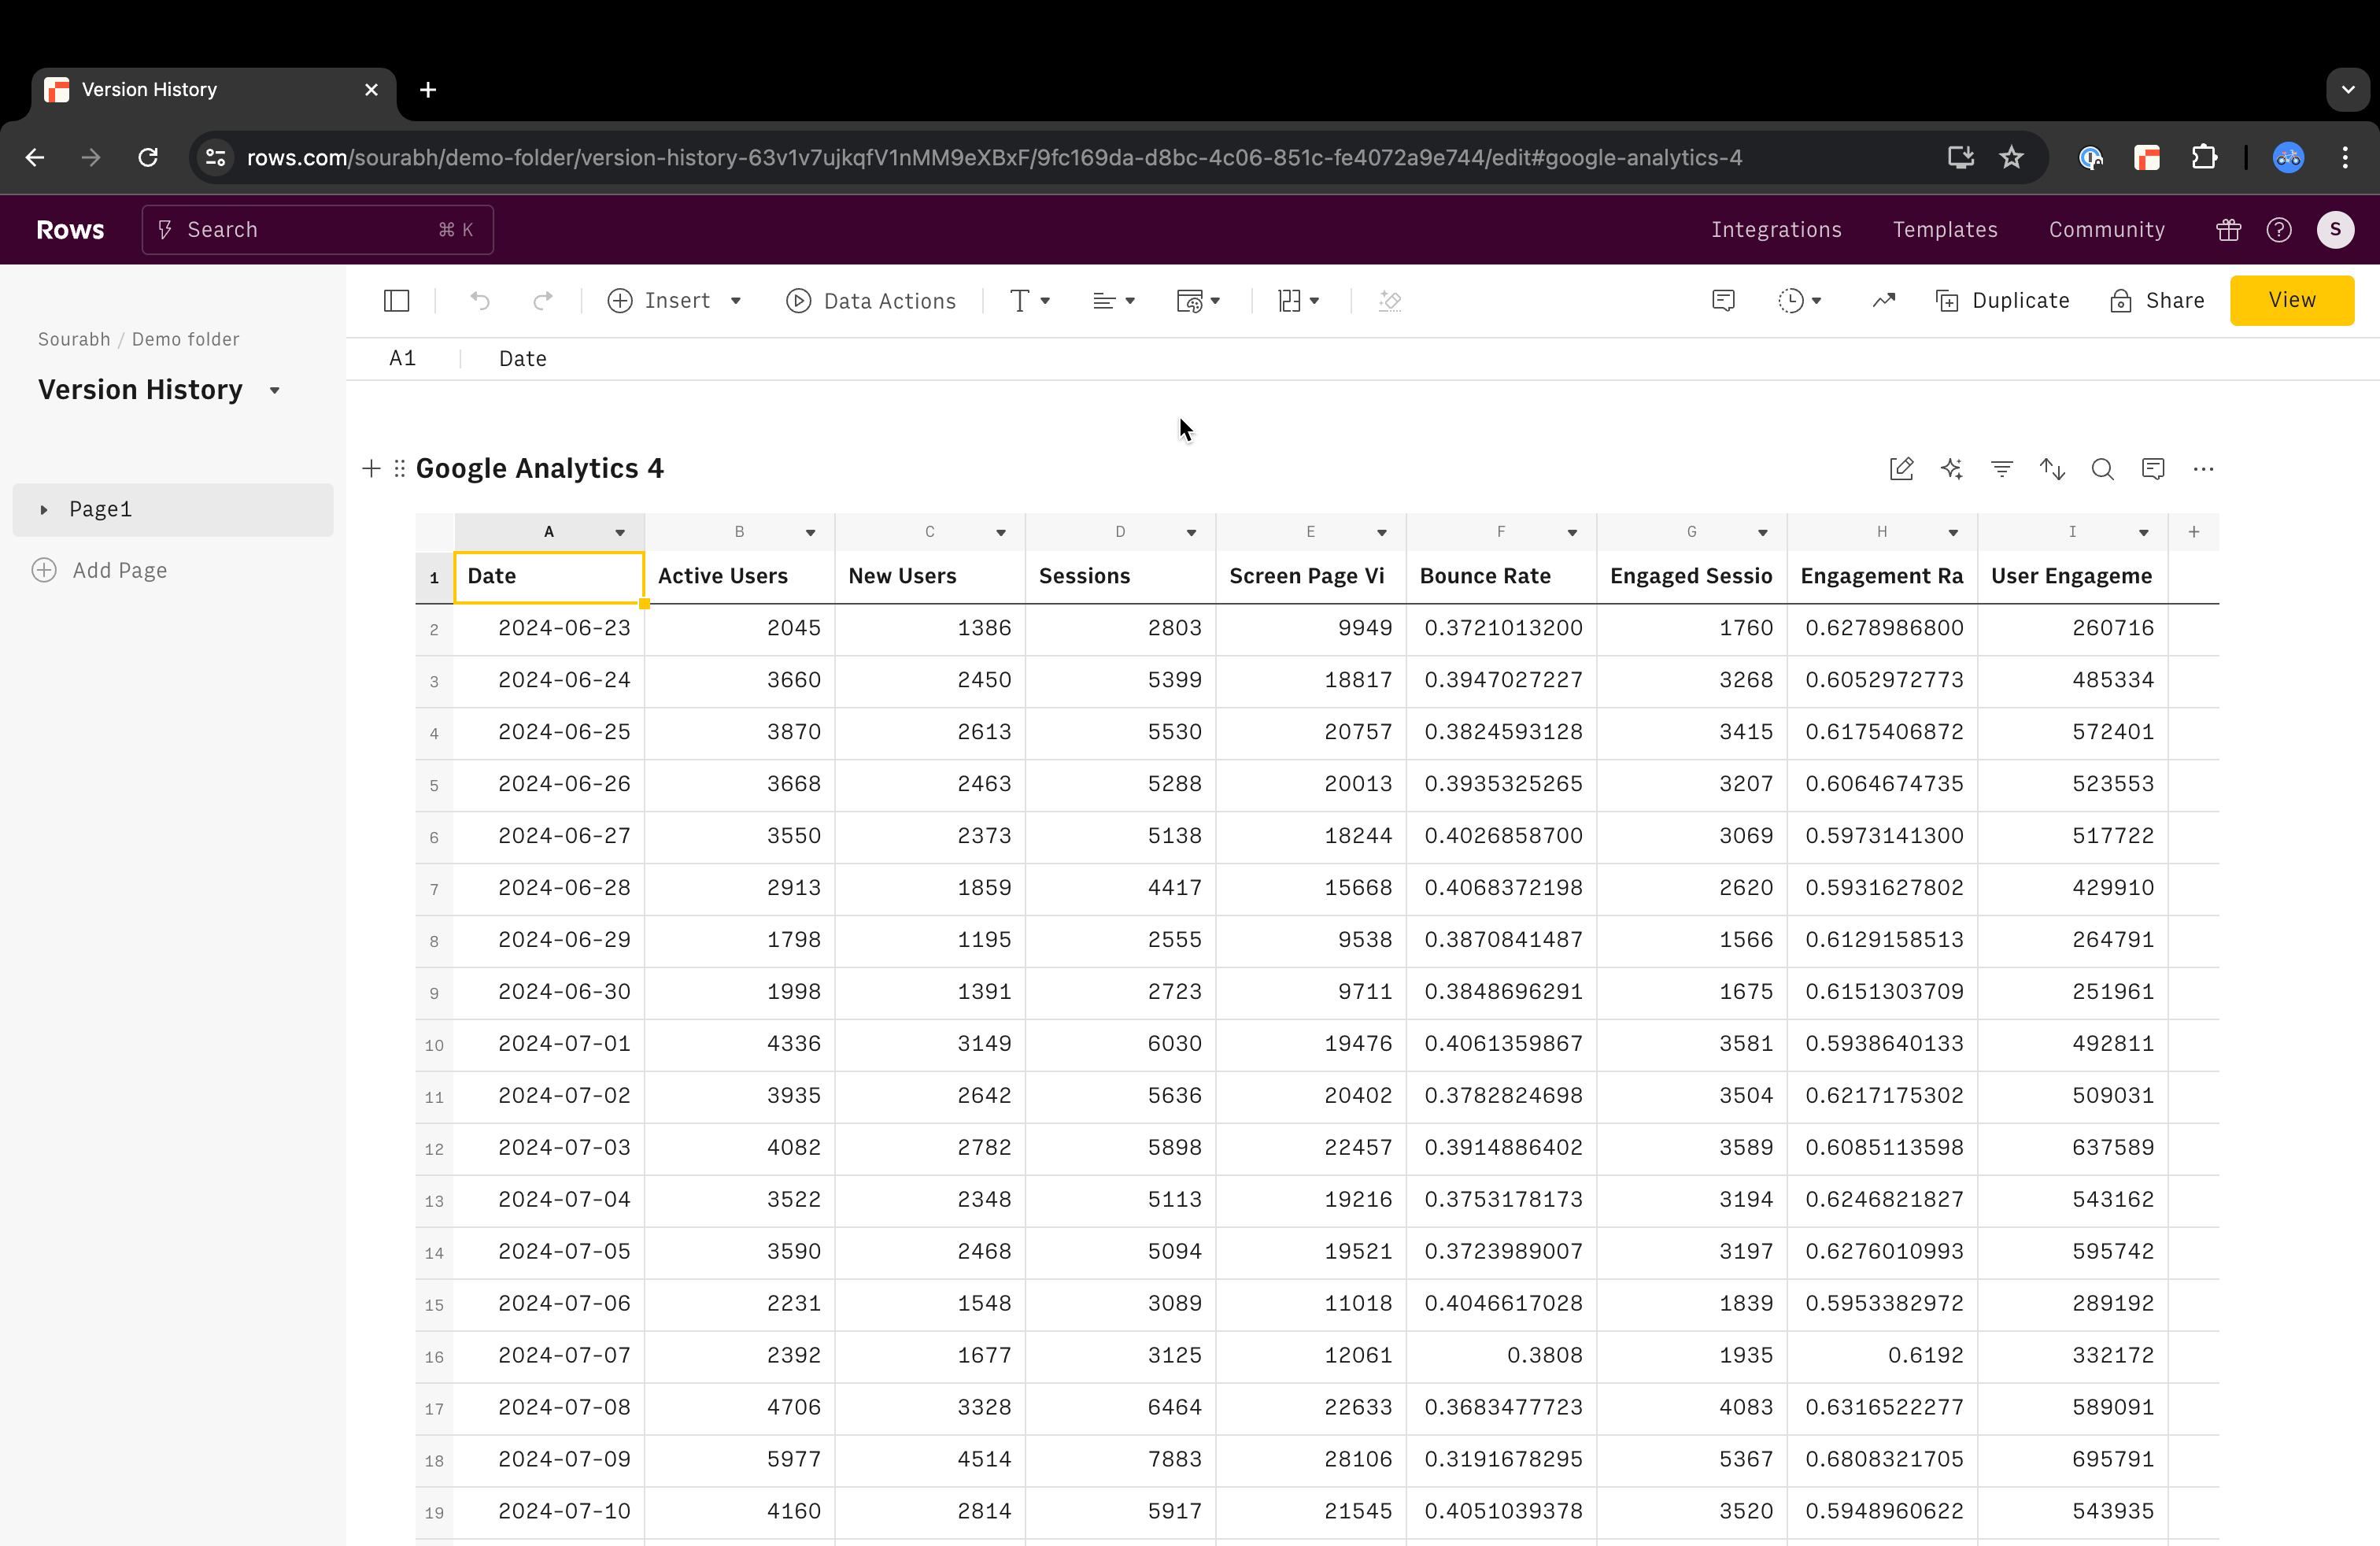
Task: Click the Add Page link
Action: pos(120,569)
